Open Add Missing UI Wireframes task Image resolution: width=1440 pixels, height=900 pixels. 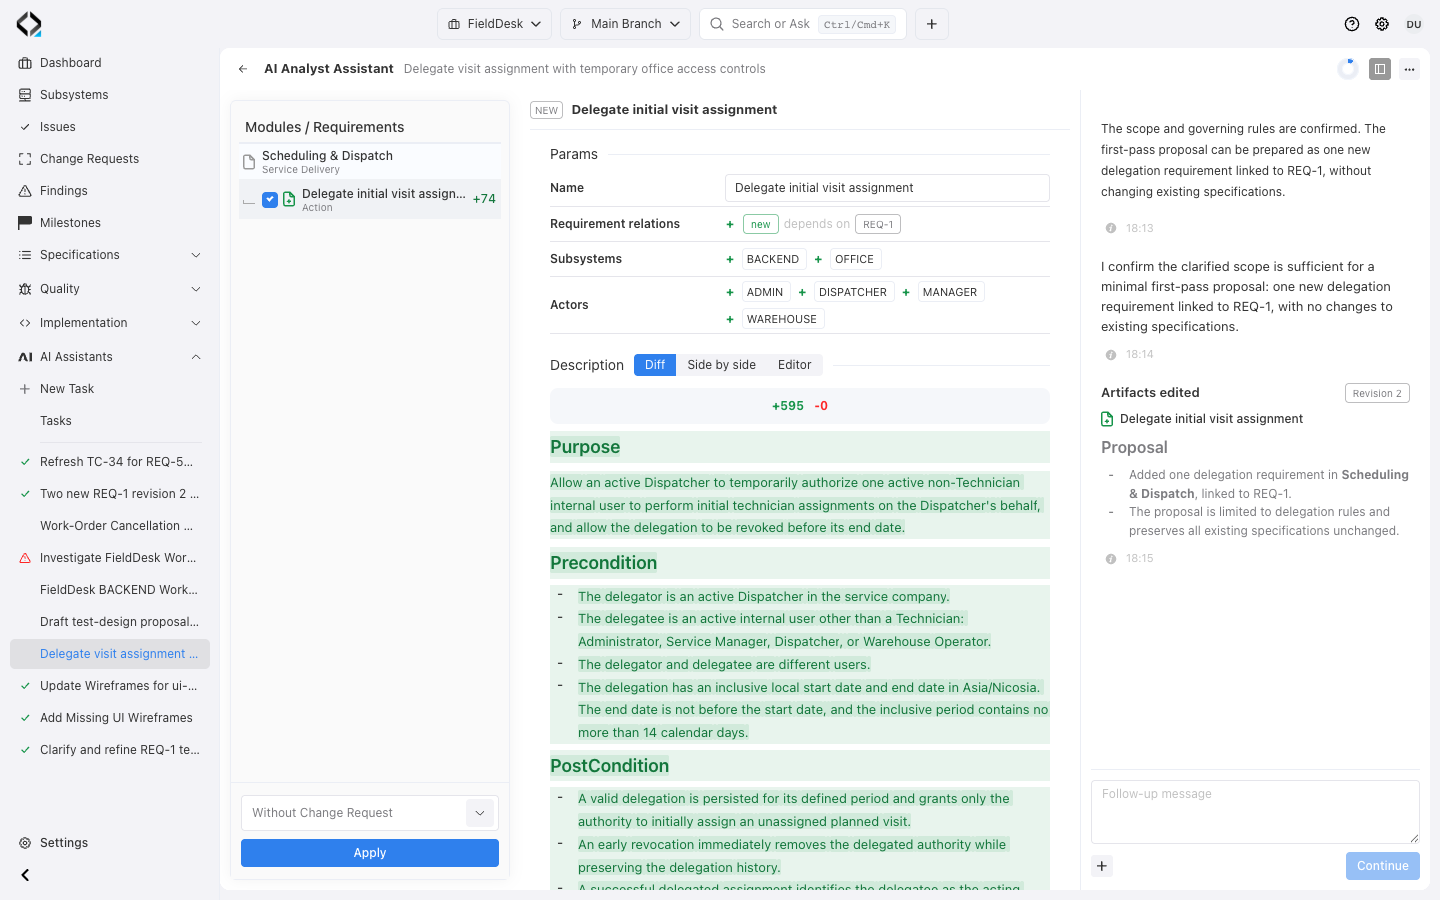110,718
